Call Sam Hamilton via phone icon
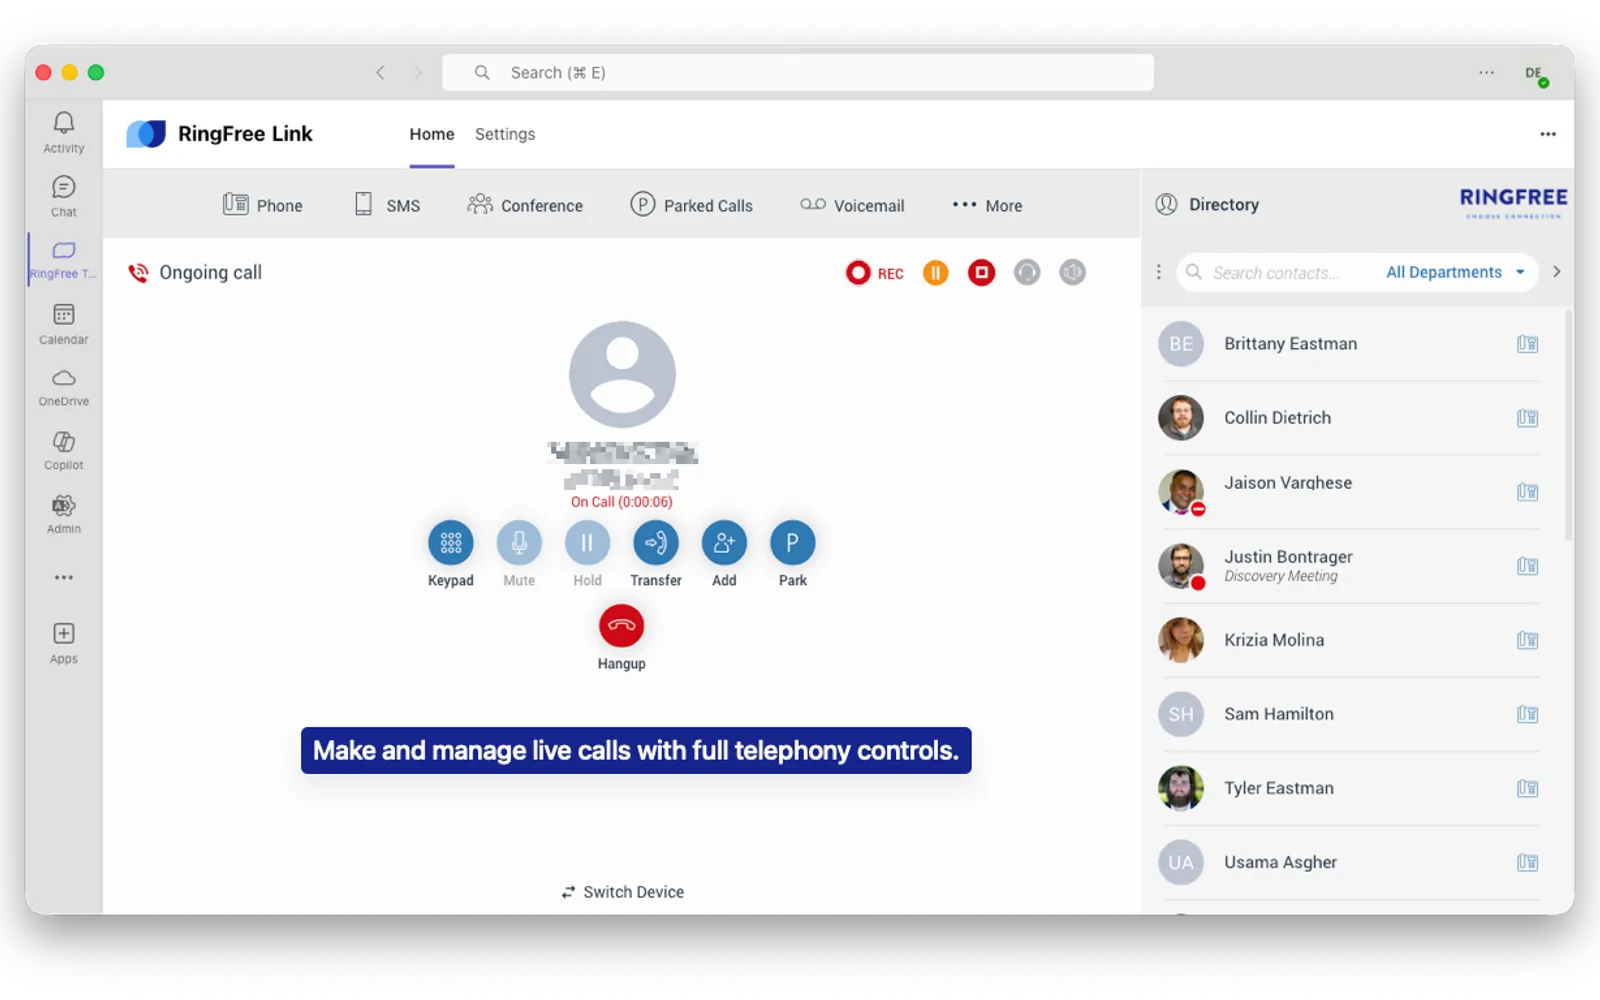Image resolution: width=1600 pixels, height=1000 pixels. (x=1527, y=714)
